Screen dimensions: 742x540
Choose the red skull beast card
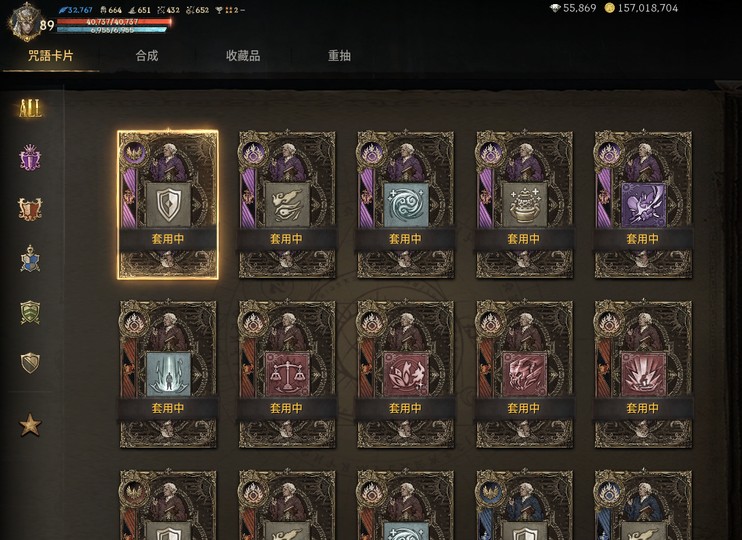point(524,374)
